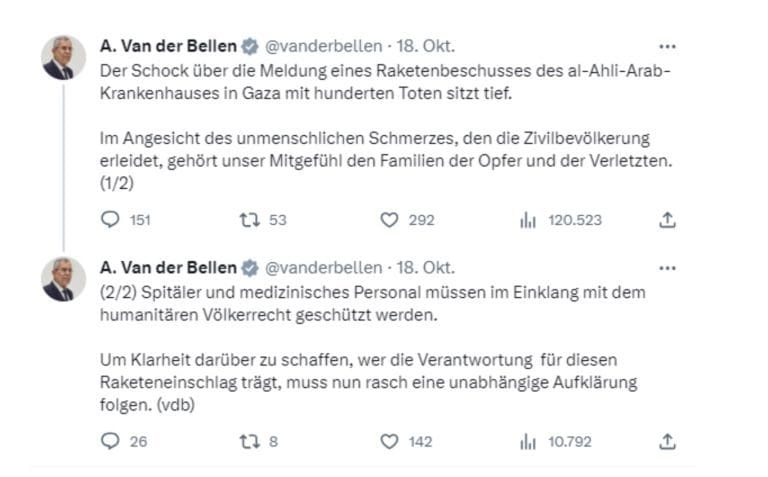Like the second tweet with 142 likes
The height and width of the screenshot is (477, 768).
click(389, 442)
